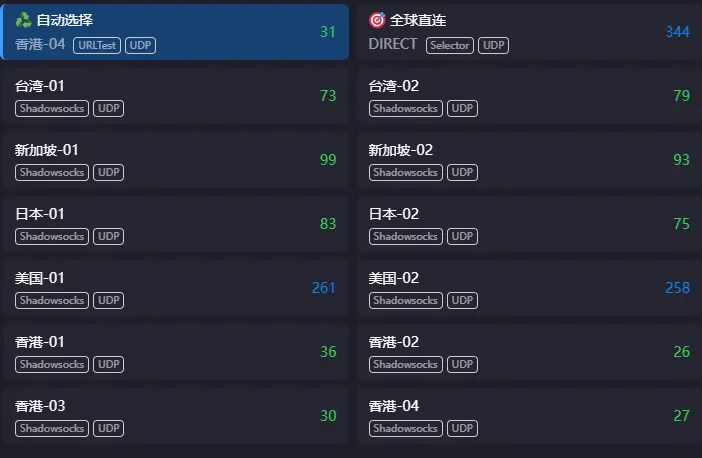Select the 香港-02 proxy node
Viewport: 702px width, 458px height.
click(528, 352)
